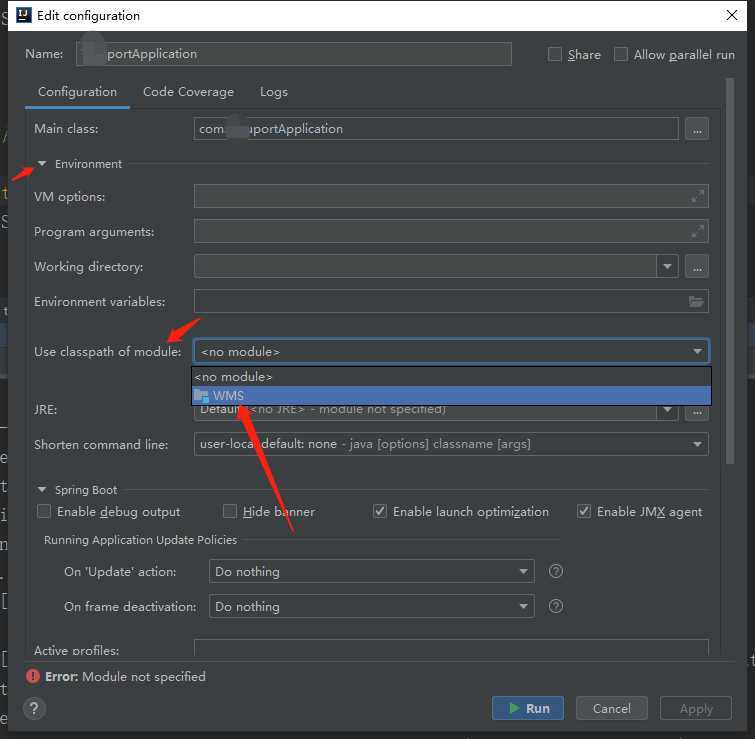Close the Edit configuration dialog

(731, 15)
